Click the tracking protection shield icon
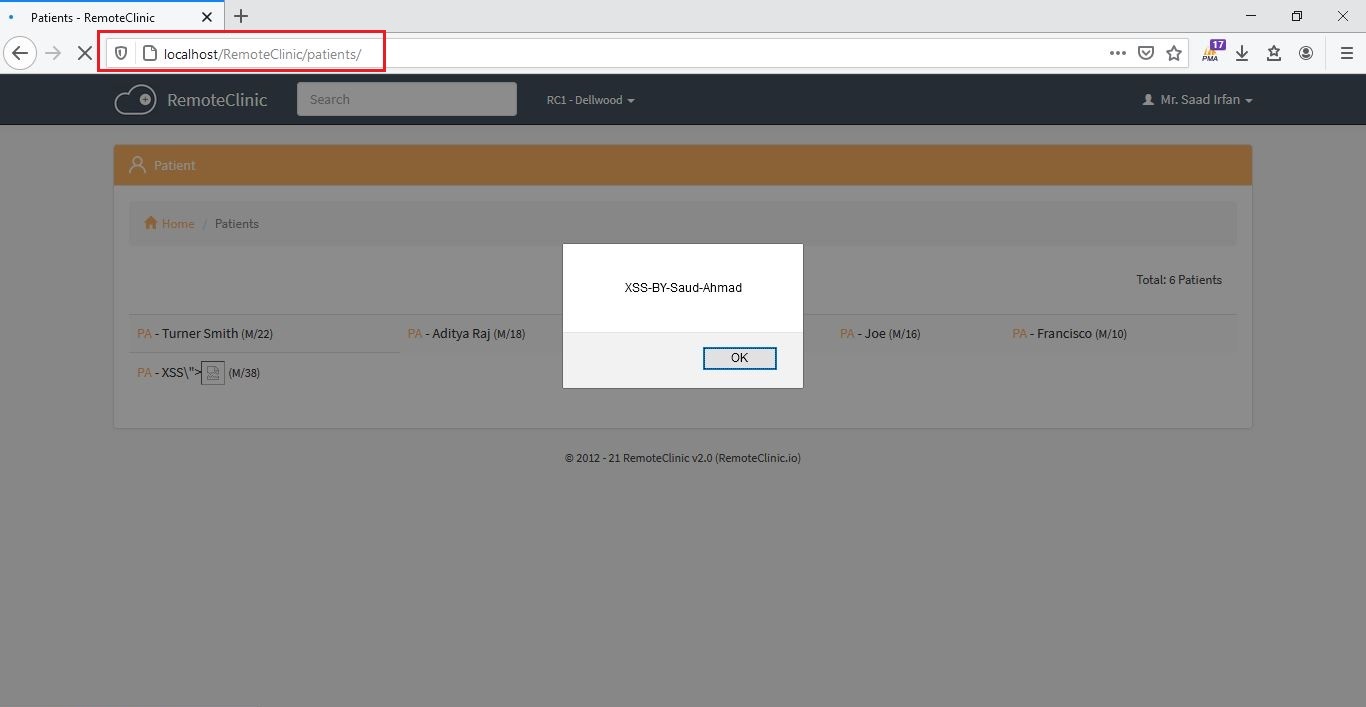 click(120, 53)
